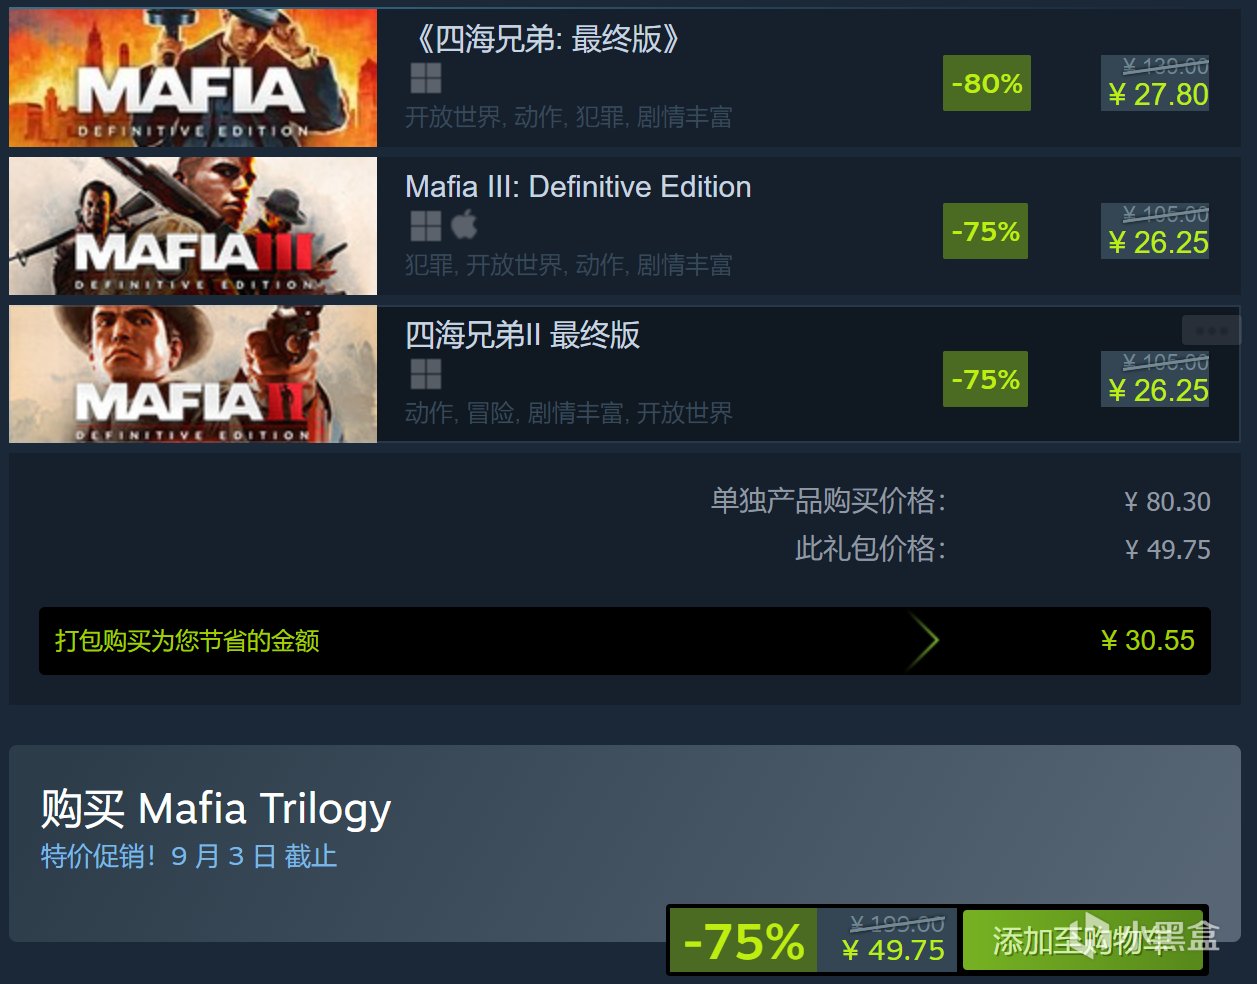Open 四海兄弟II 最终版 title link
This screenshot has height=984, width=1257.
point(522,335)
